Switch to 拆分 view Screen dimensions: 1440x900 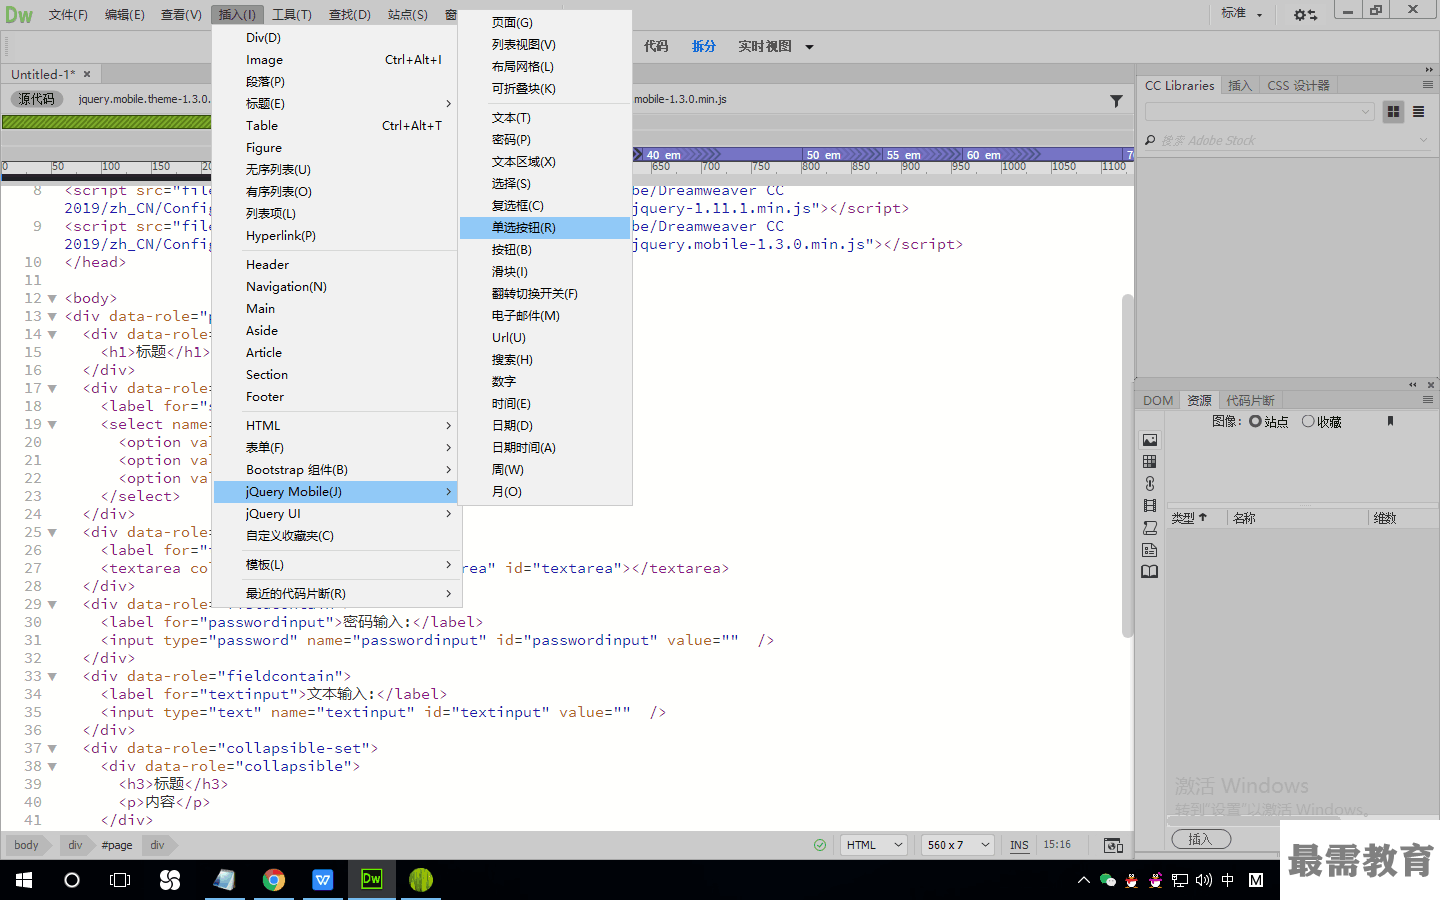point(704,46)
